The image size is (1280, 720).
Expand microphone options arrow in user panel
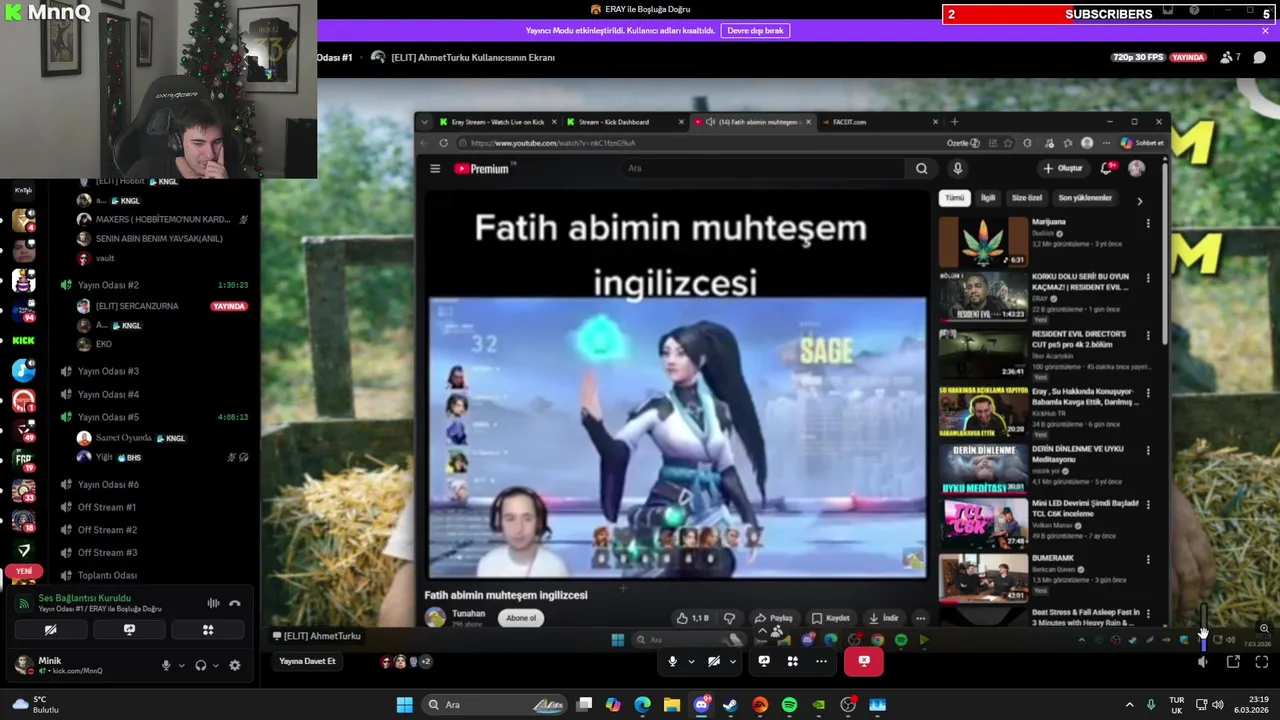coord(181,666)
